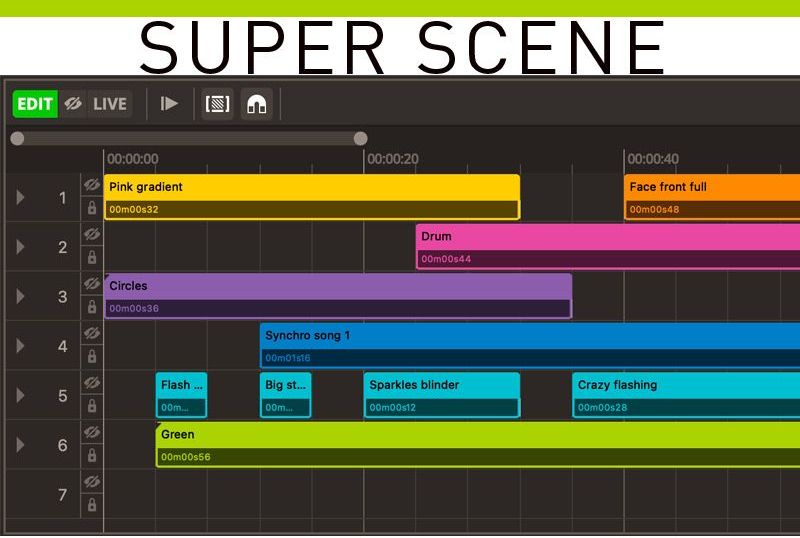Toggle the magnet snap icon
Screen dimensions: 800x538
point(256,103)
